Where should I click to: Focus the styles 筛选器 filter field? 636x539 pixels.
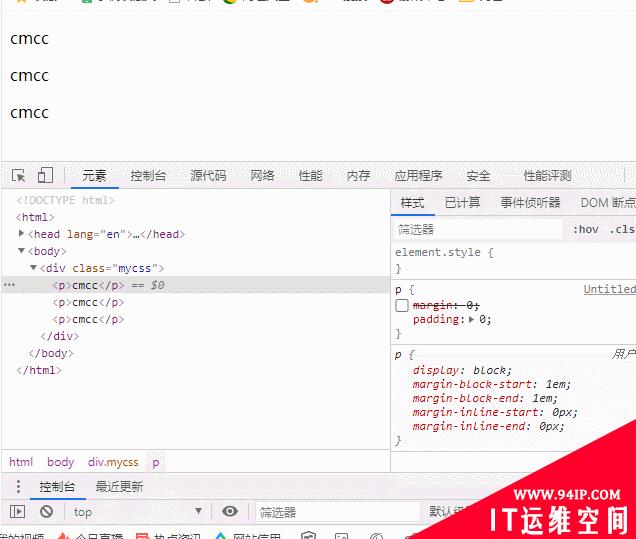477,230
